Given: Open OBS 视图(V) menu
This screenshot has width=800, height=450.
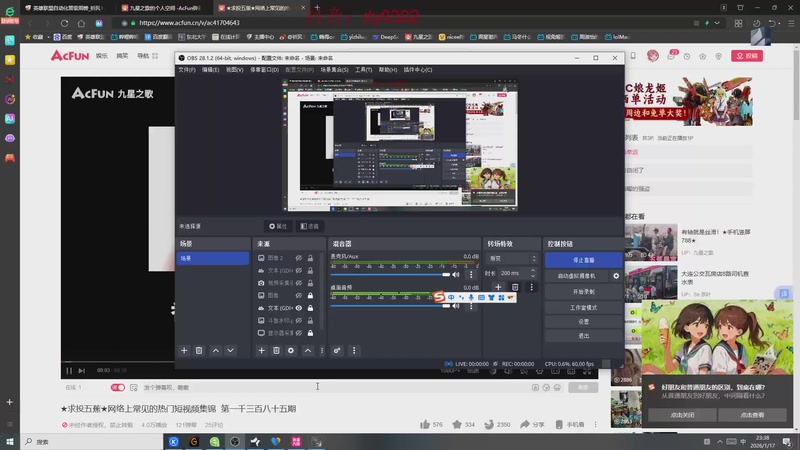Looking at the screenshot, I should (235, 69).
